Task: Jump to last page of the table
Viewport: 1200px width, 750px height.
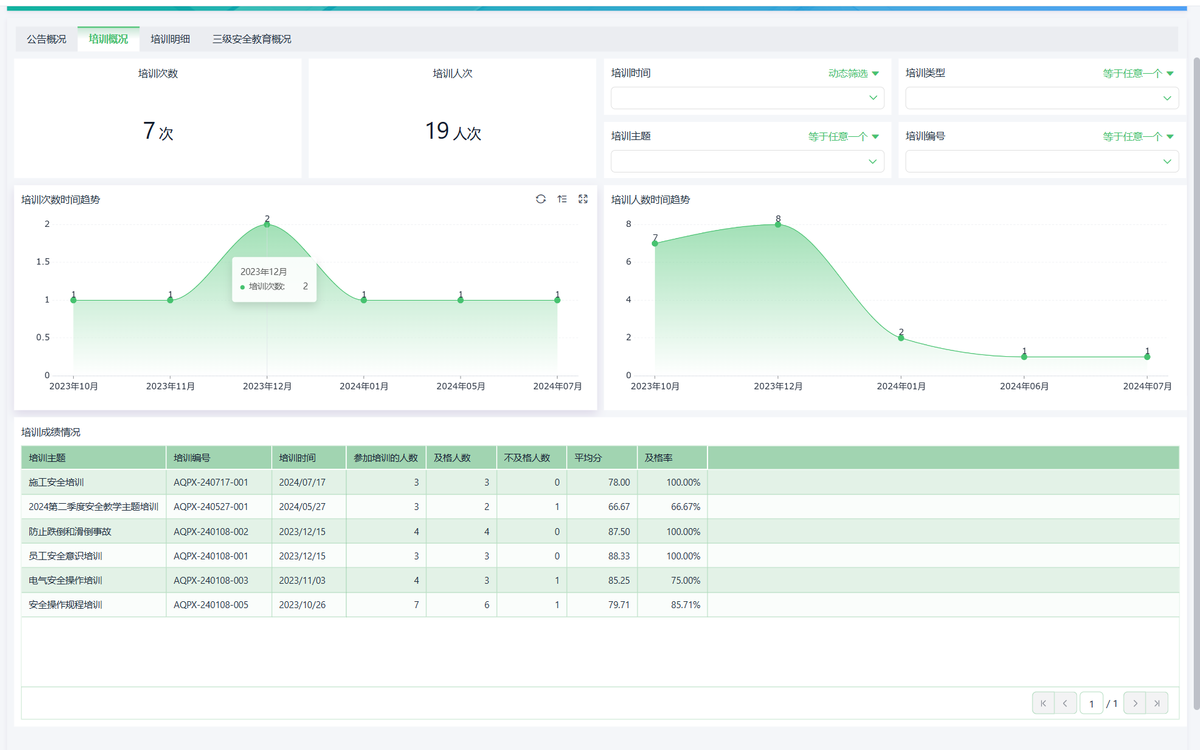Action: coord(1157,704)
